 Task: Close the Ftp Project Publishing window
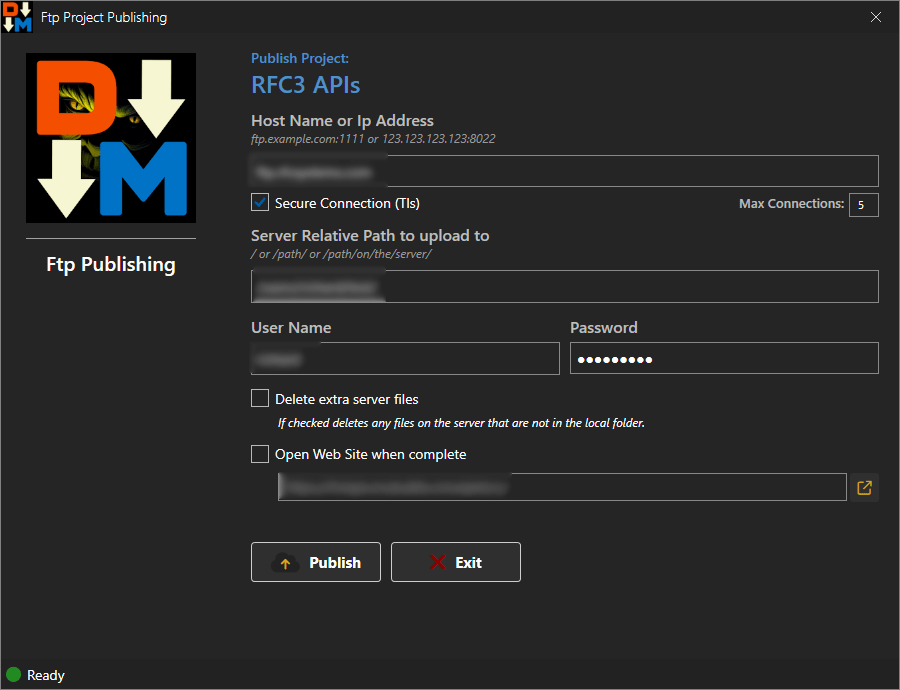pyautogui.click(x=876, y=17)
